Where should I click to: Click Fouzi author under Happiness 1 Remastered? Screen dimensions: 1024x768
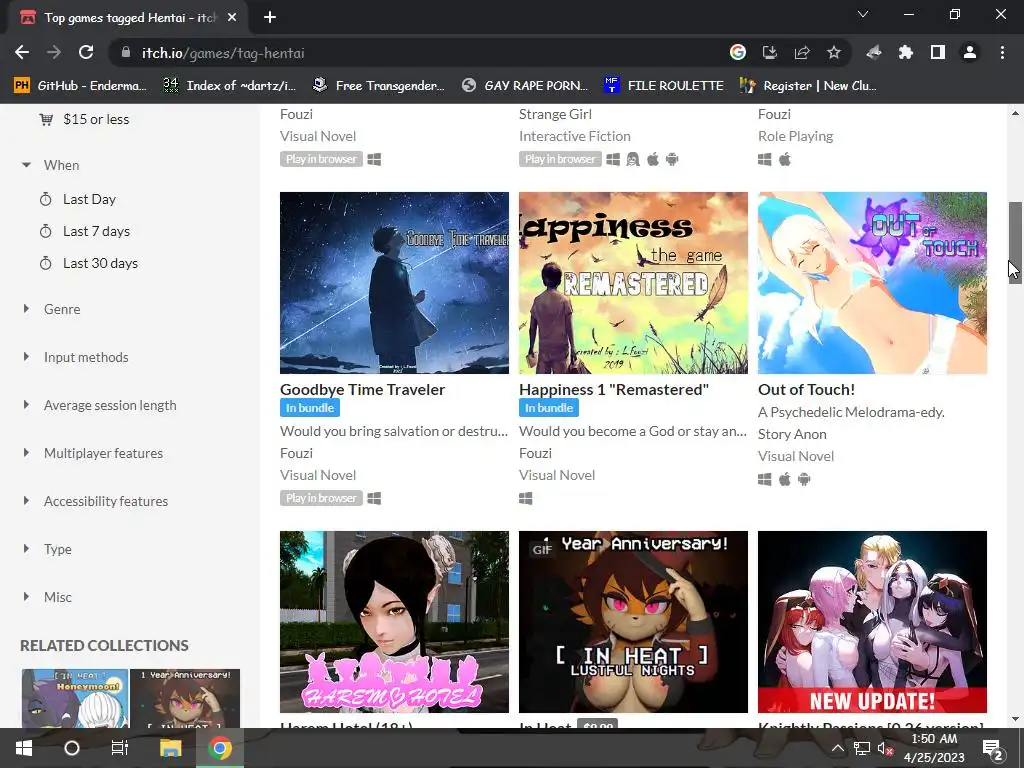pos(536,453)
